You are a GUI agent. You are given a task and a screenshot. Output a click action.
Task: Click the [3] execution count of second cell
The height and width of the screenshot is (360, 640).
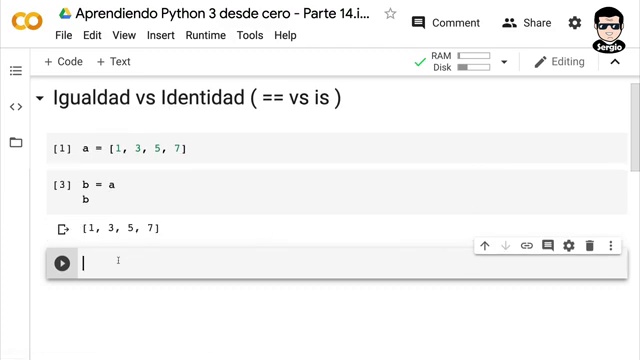[62, 185]
